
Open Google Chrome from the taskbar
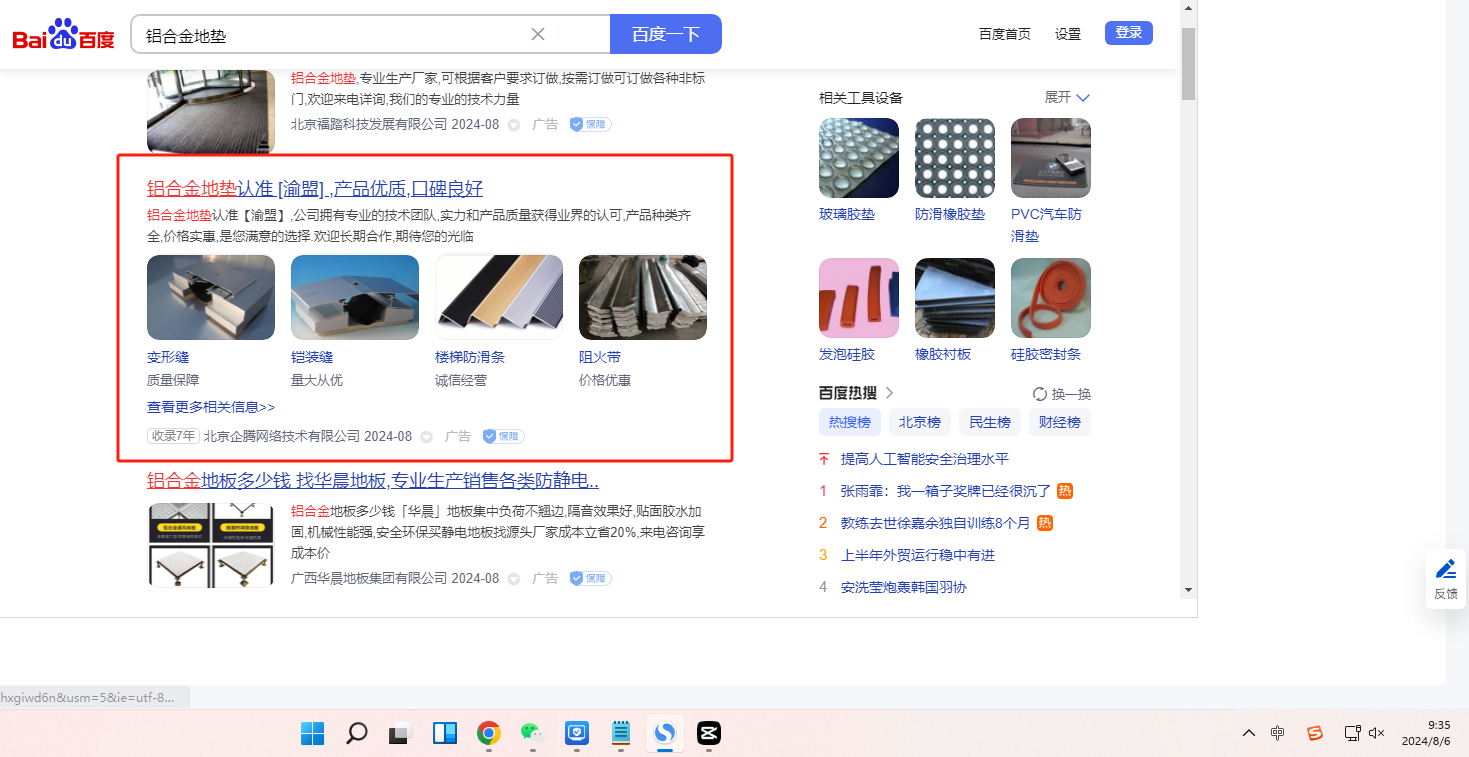coord(488,733)
